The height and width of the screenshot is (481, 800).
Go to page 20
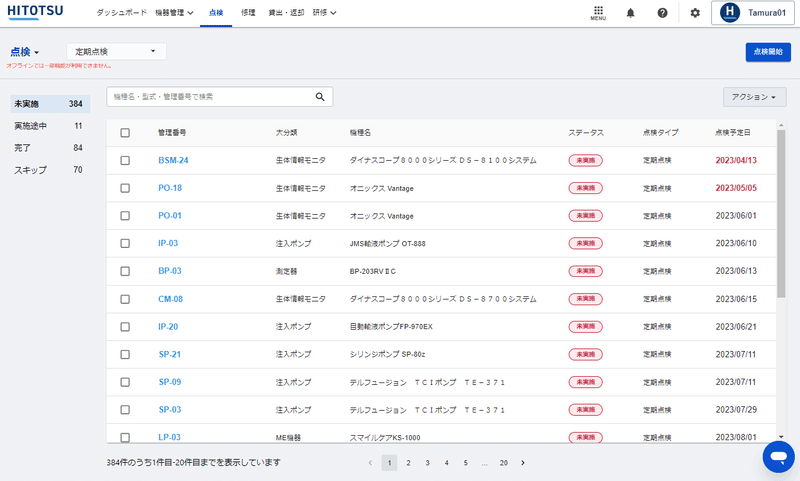pos(504,463)
